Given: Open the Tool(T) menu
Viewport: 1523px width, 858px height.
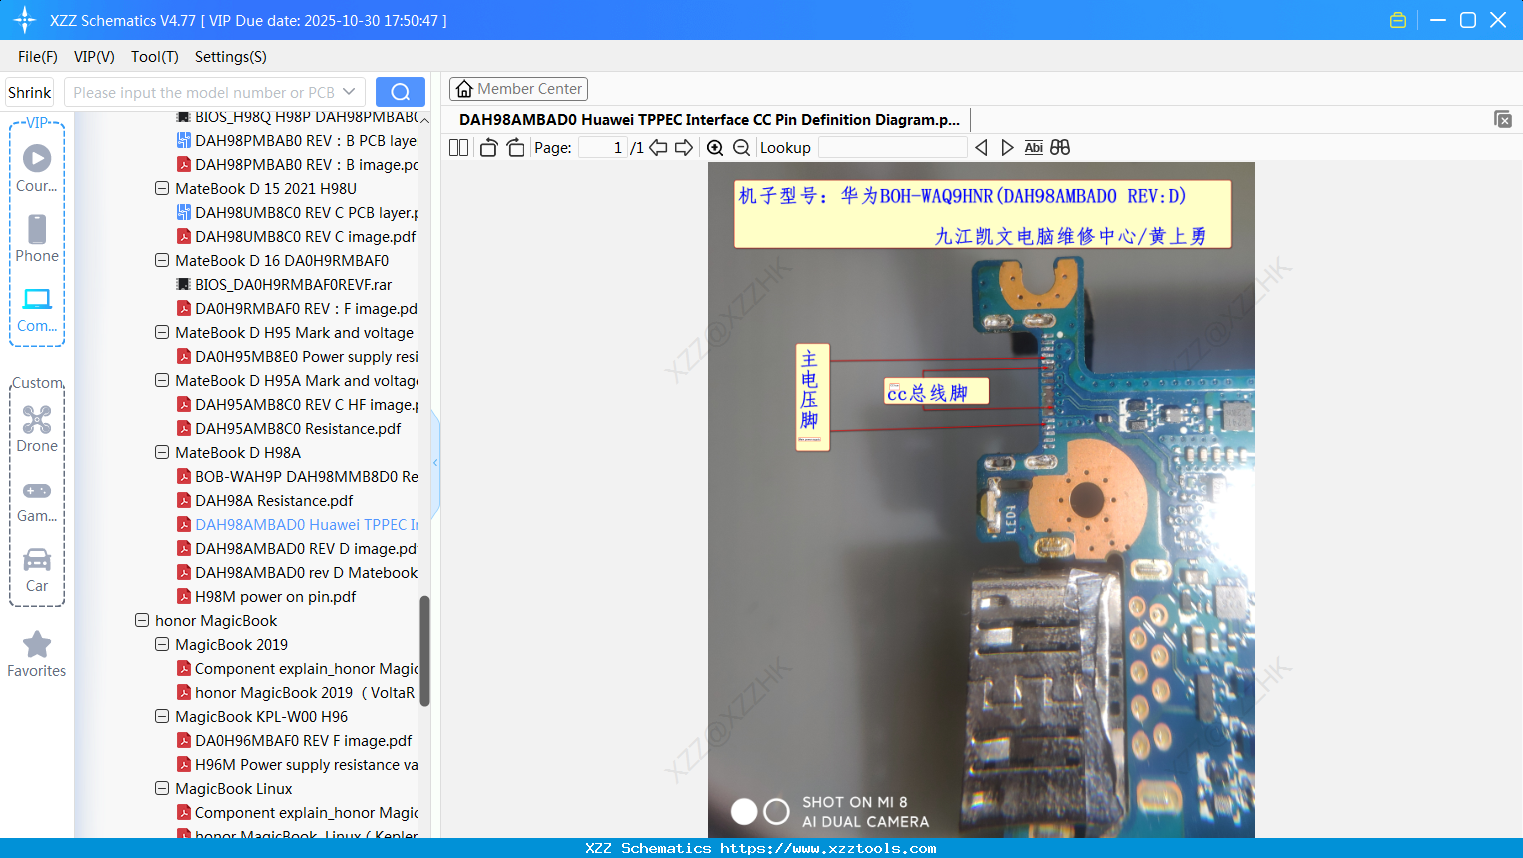Looking at the screenshot, I should tap(155, 57).
